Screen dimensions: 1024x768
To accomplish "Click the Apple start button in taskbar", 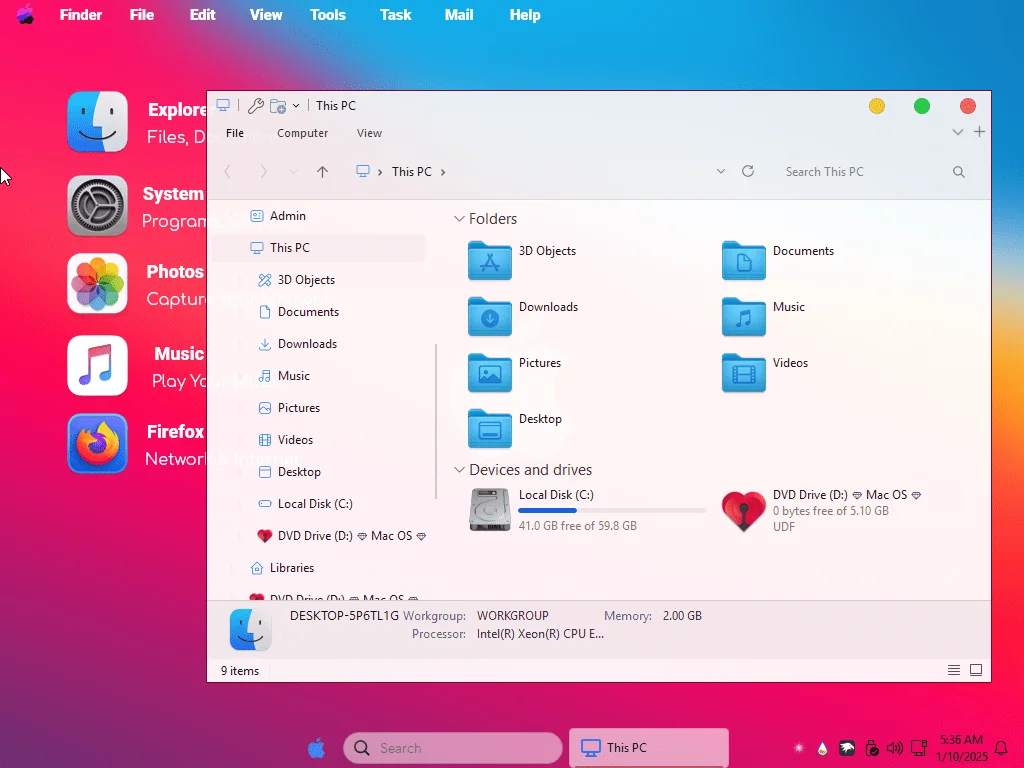I will point(317,748).
